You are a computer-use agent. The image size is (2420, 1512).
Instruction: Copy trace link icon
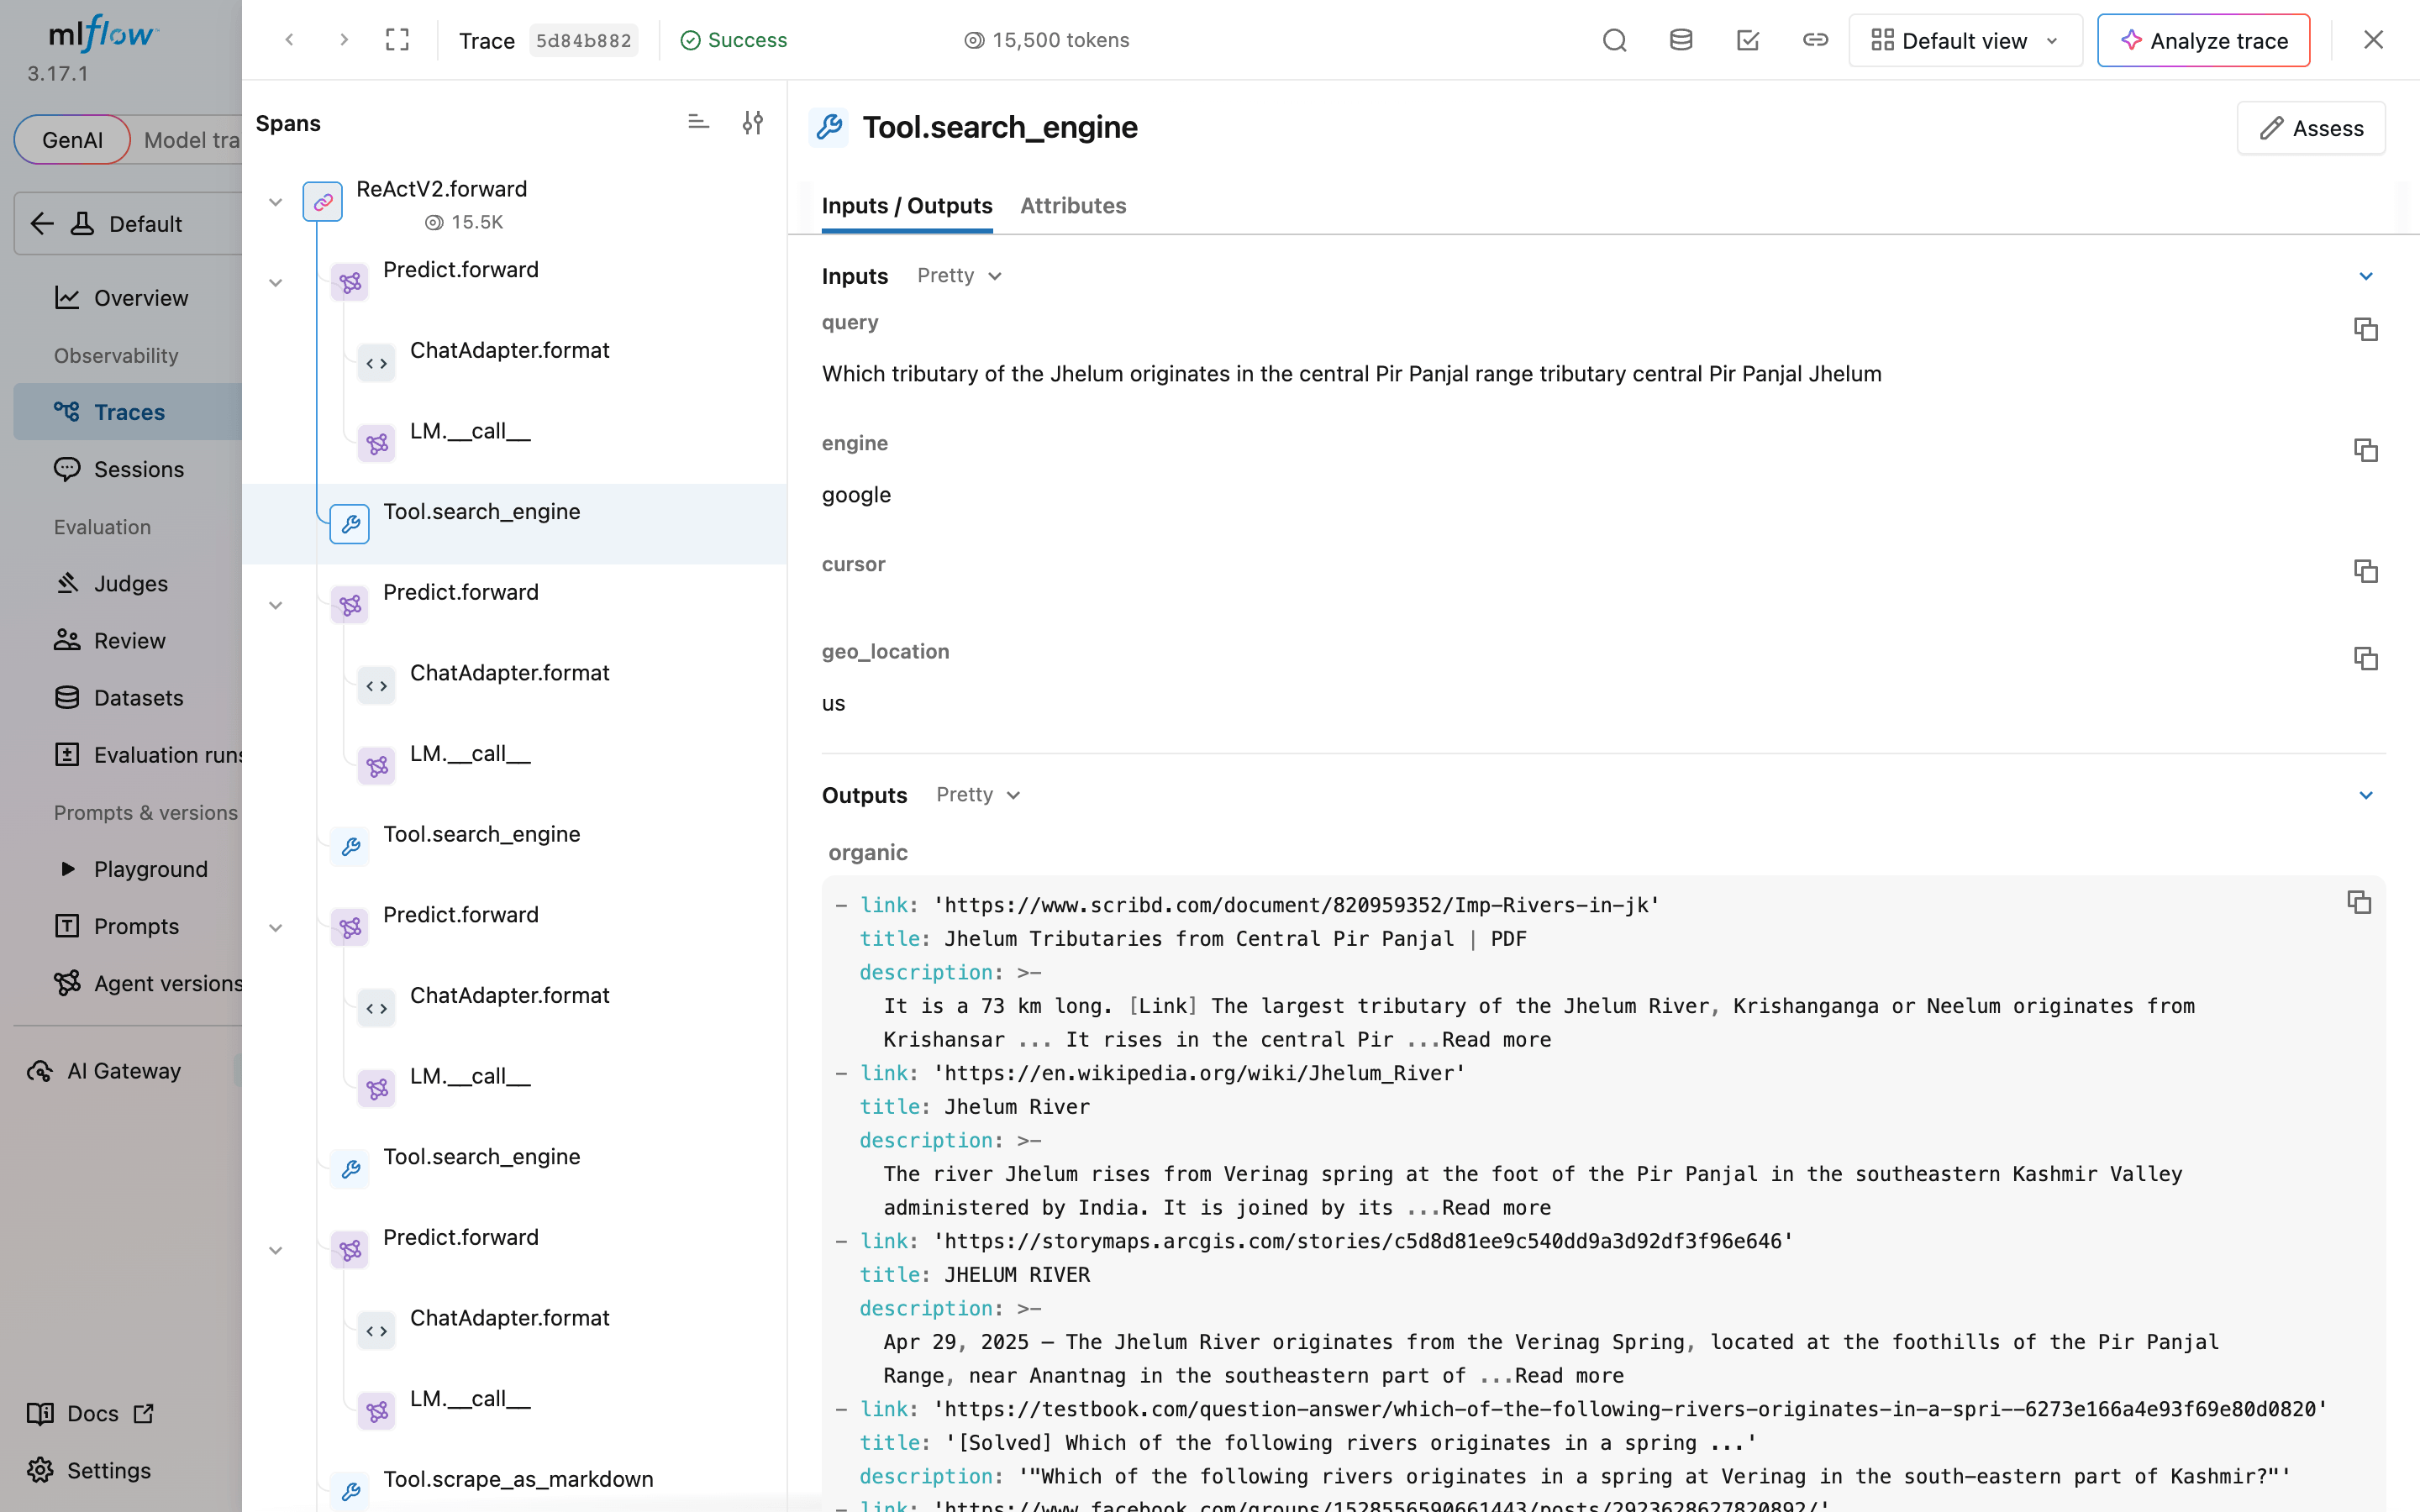click(1815, 40)
